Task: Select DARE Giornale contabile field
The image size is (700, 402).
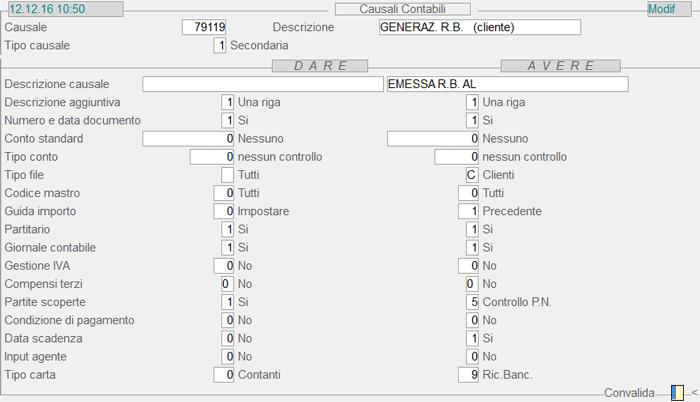Action: pos(227,248)
